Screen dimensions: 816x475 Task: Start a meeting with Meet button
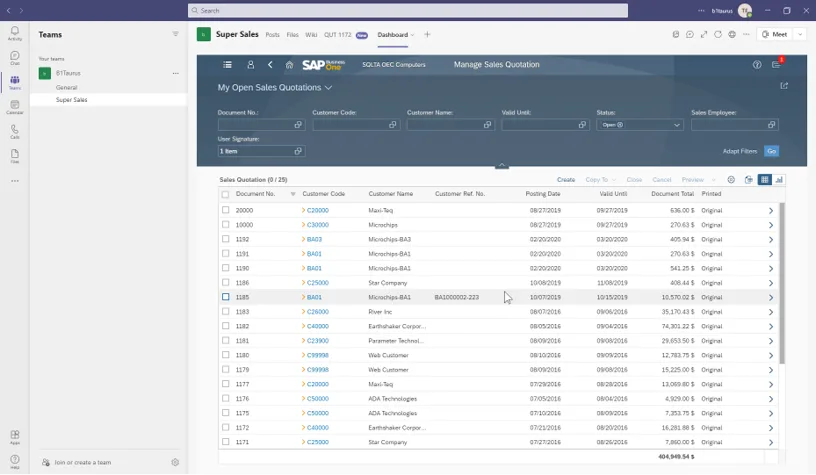[774, 34]
